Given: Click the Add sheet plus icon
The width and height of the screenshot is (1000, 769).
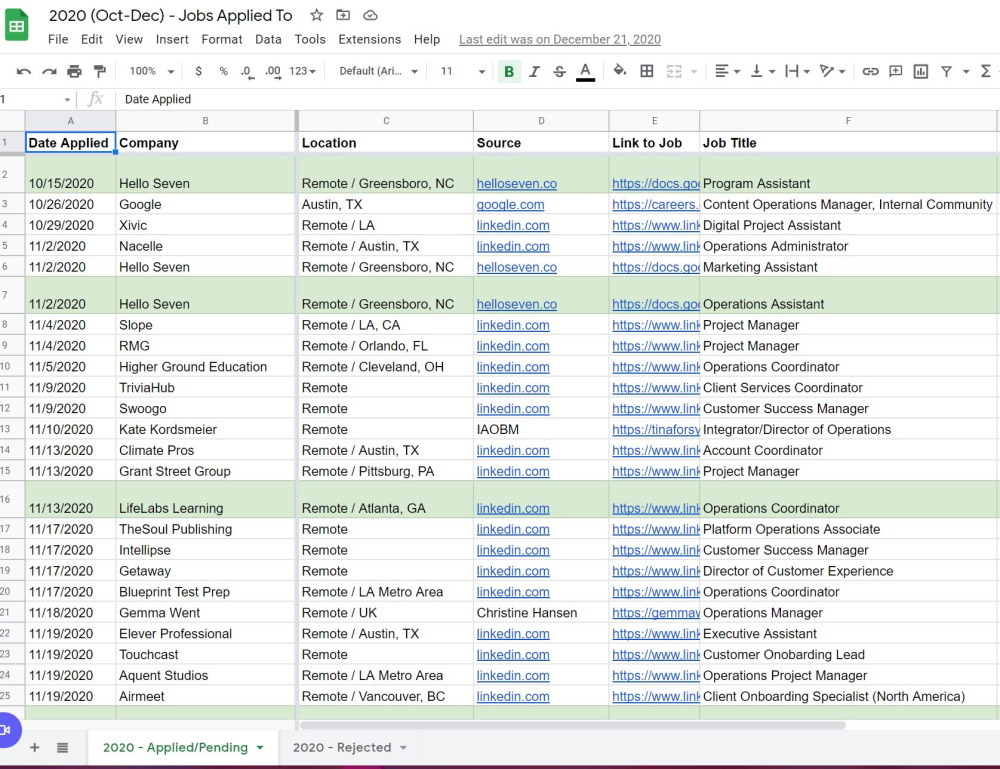Looking at the screenshot, I should click(x=35, y=747).
